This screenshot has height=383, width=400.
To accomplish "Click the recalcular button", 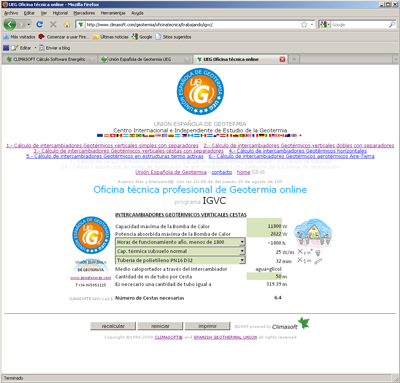I will click(x=113, y=326).
